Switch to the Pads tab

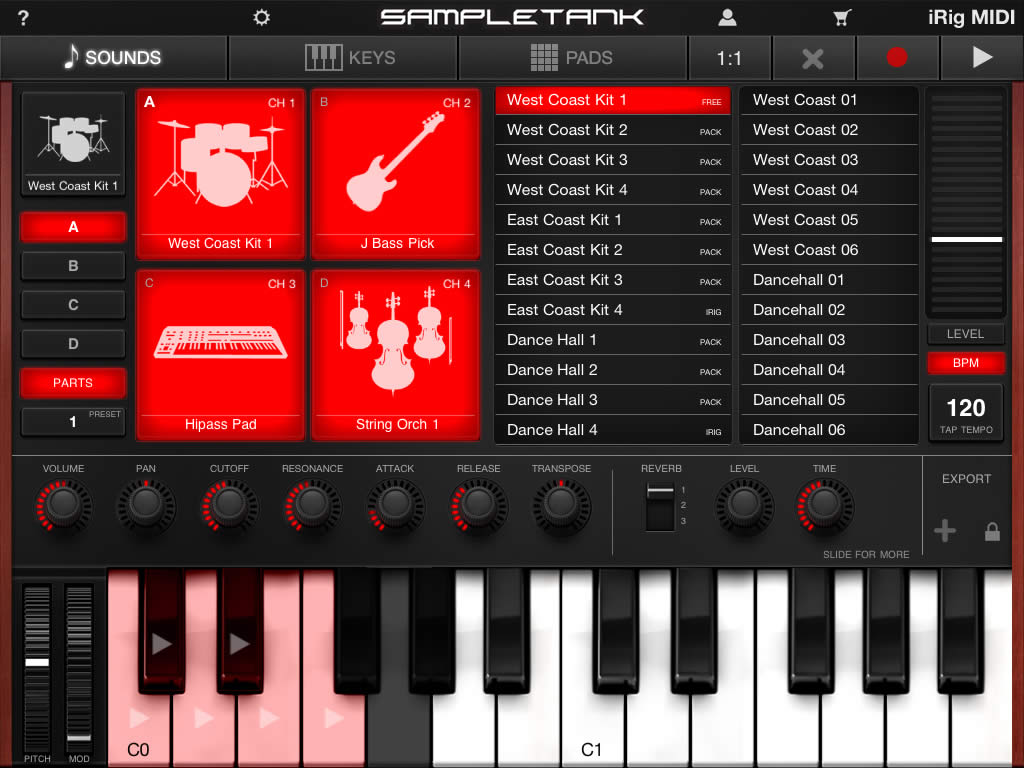pyautogui.click(x=573, y=58)
